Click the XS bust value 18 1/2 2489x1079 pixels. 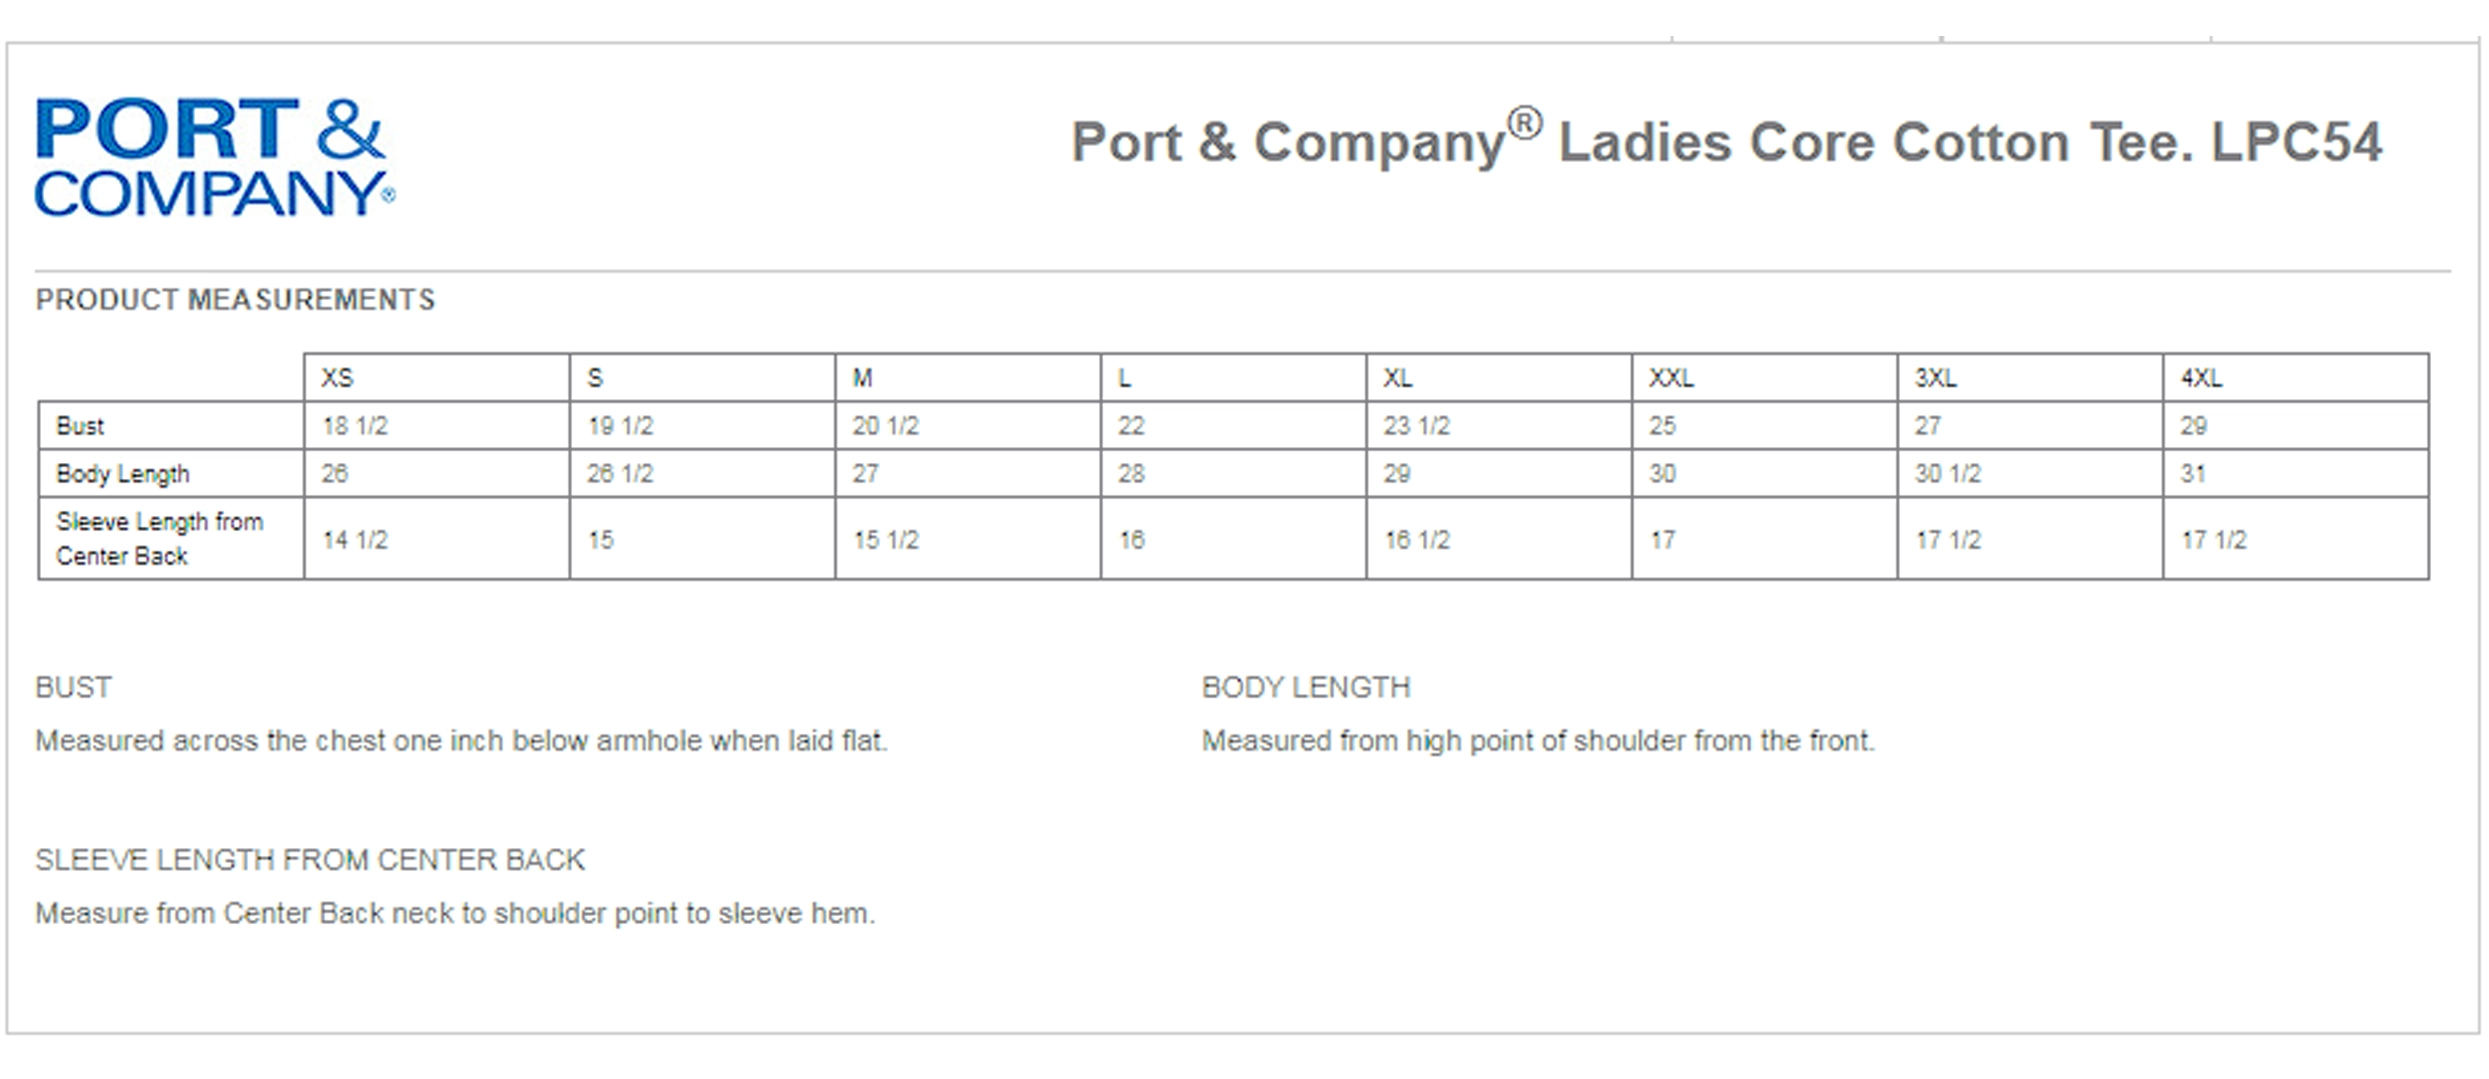(354, 426)
